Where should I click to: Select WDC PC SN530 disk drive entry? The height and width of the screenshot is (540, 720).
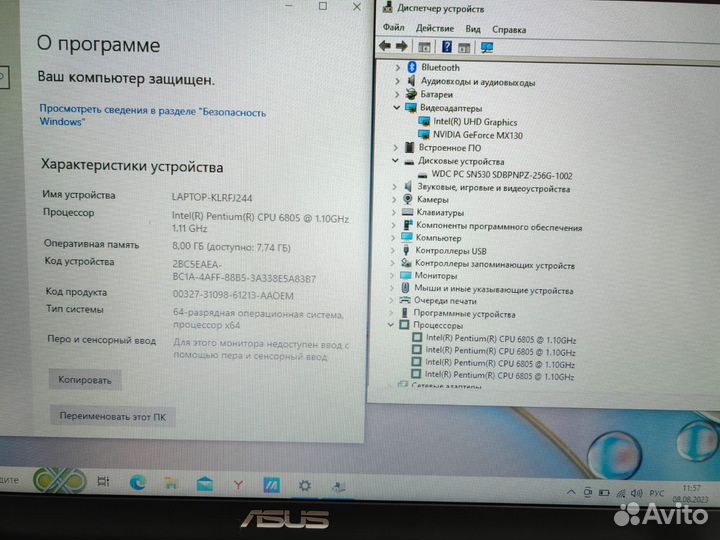coord(502,175)
